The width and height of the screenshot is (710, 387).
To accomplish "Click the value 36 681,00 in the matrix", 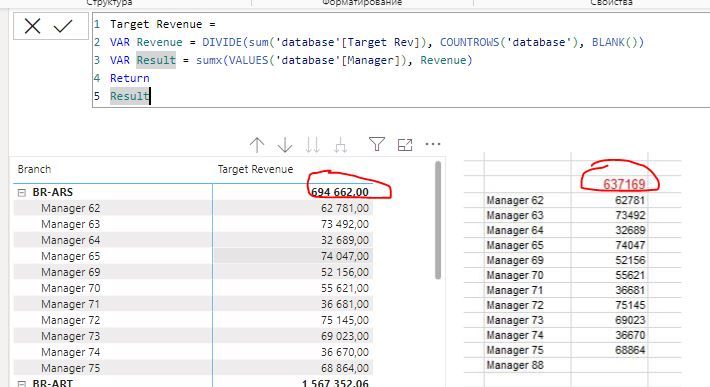I will [345, 304].
